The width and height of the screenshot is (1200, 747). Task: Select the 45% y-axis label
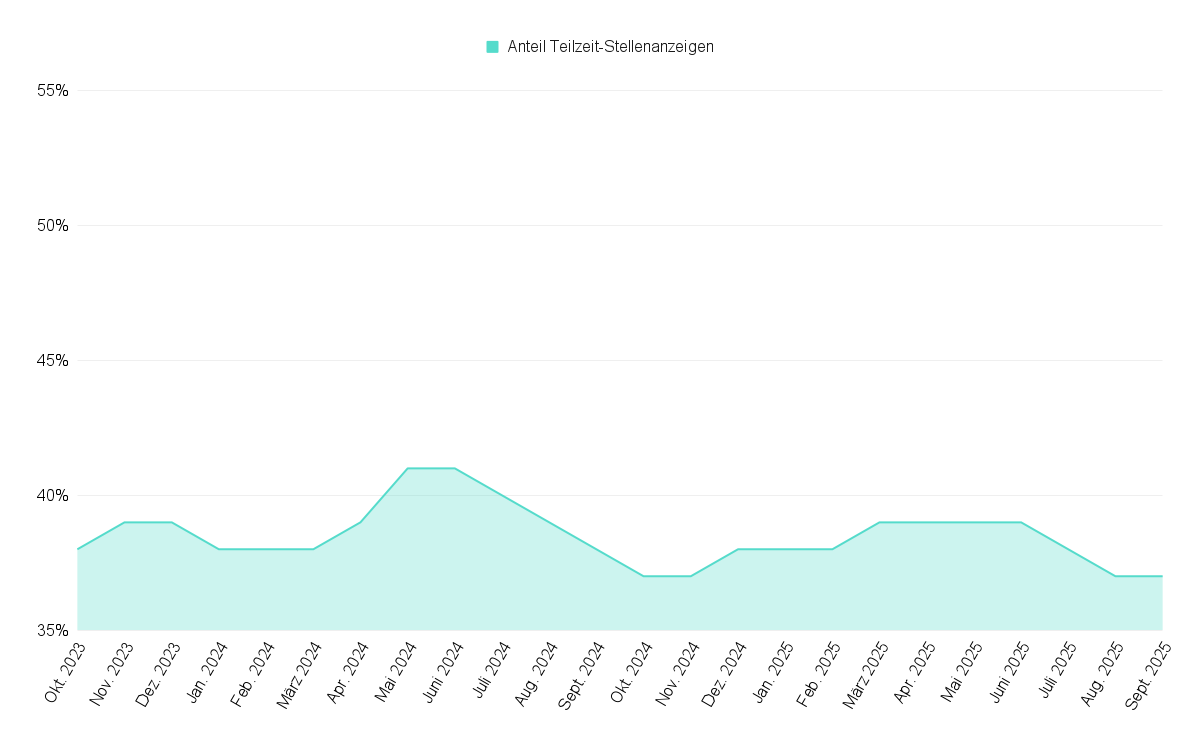point(52,361)
